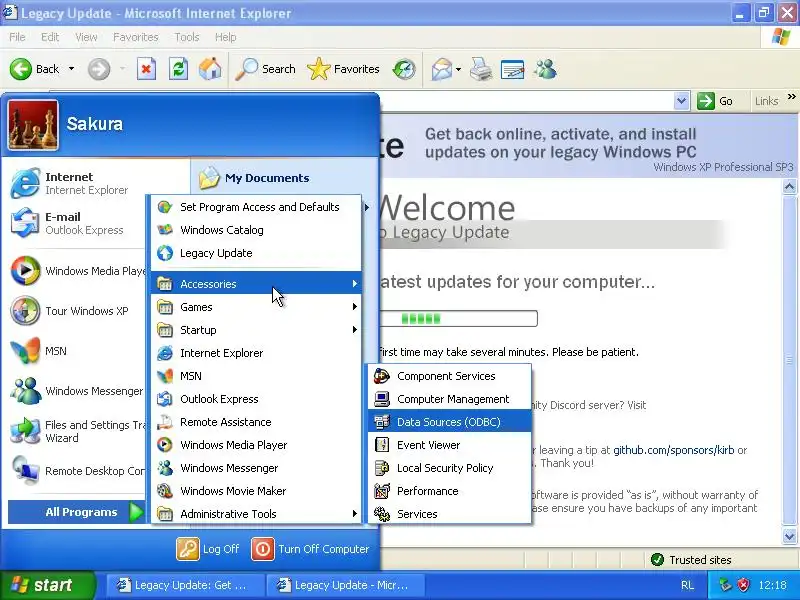Launch Windows Messenger from programs list
This screenshot has width=800, height=600.
pyautogui.click(x=256, y=468)
